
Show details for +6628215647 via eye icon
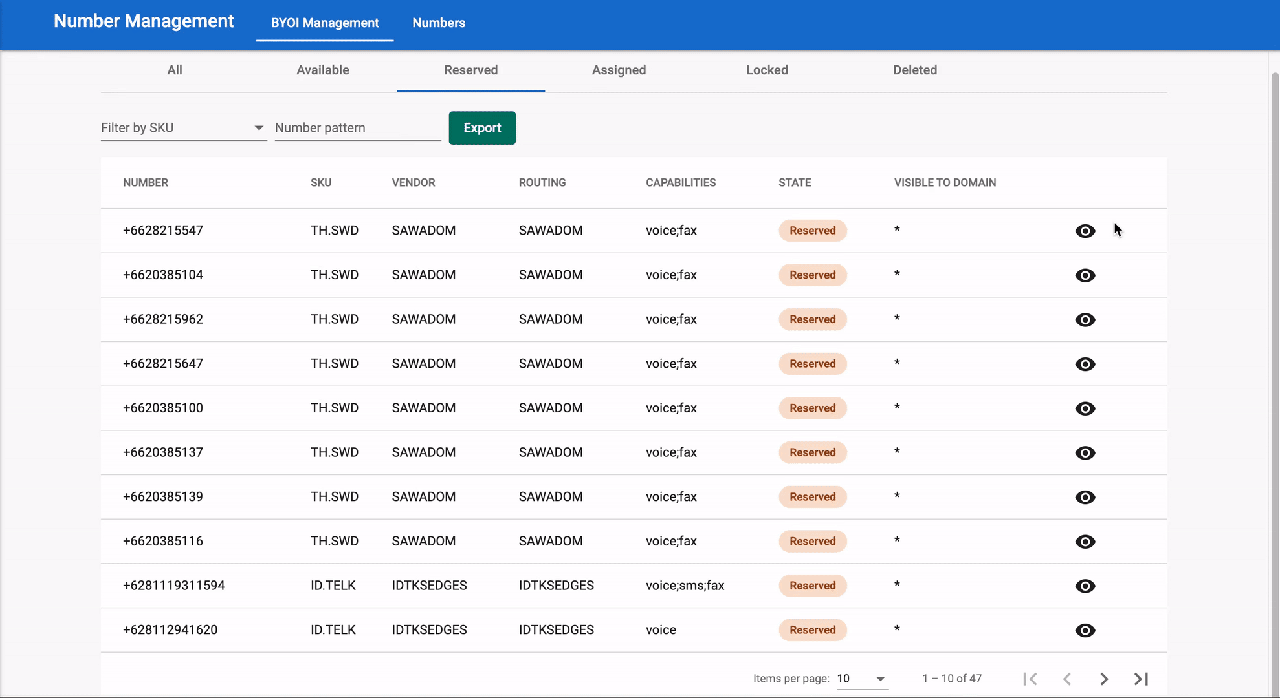pyautogui.click(x=1085, y=364)
